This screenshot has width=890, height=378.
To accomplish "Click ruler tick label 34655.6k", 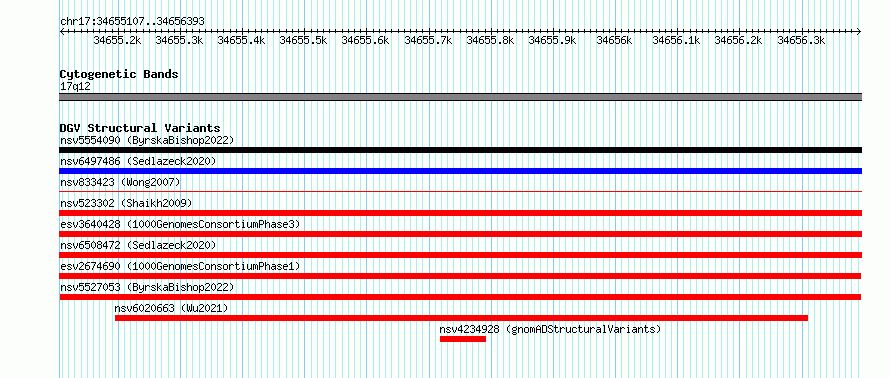I will [x=366, y=41].
